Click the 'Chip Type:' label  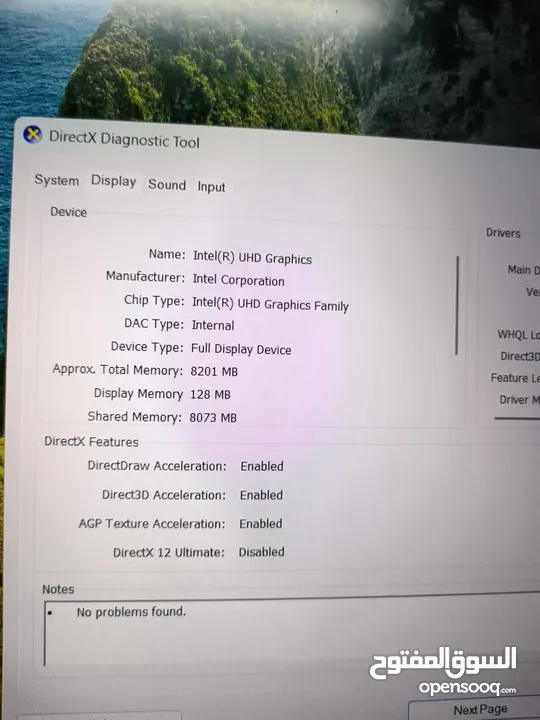pyautogui.click(x=154, y=300)
